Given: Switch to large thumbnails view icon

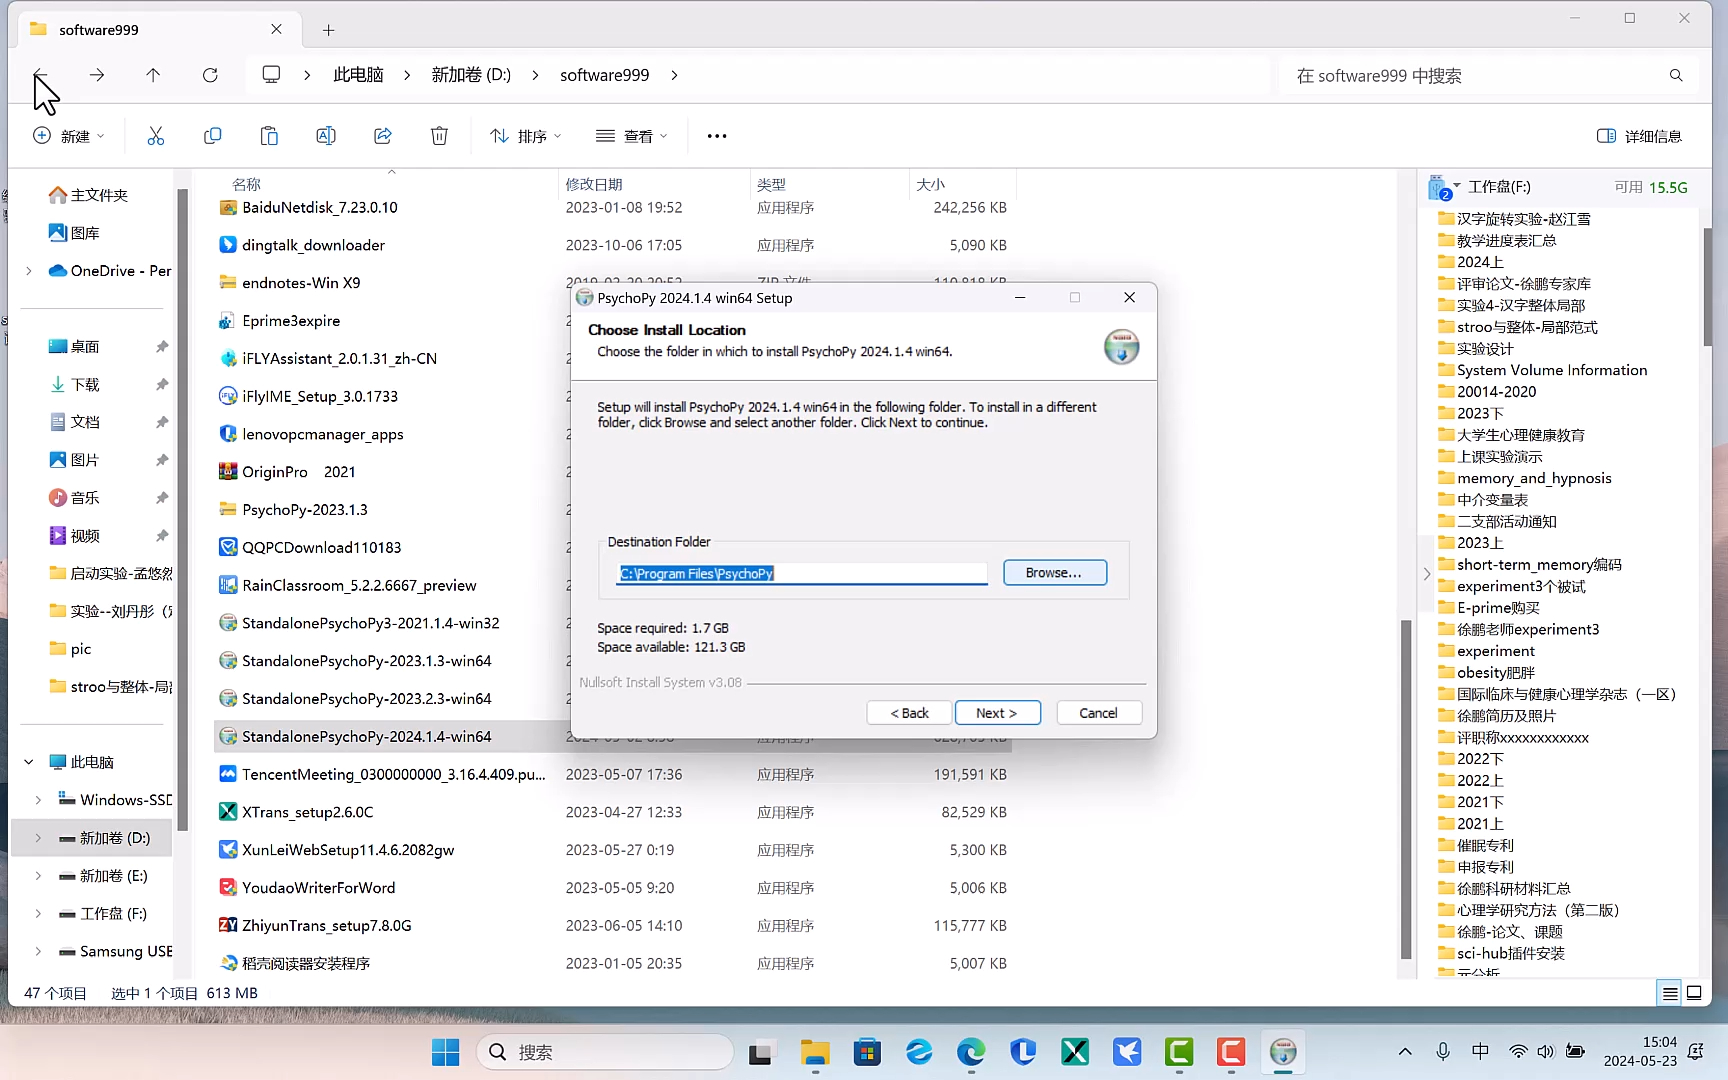Looking at the screenshot, I should tap(1694, 993).
